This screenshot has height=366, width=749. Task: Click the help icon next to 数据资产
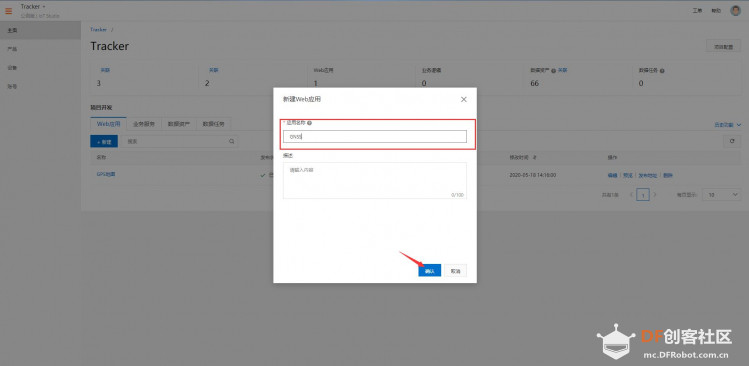tap(554, 70)
